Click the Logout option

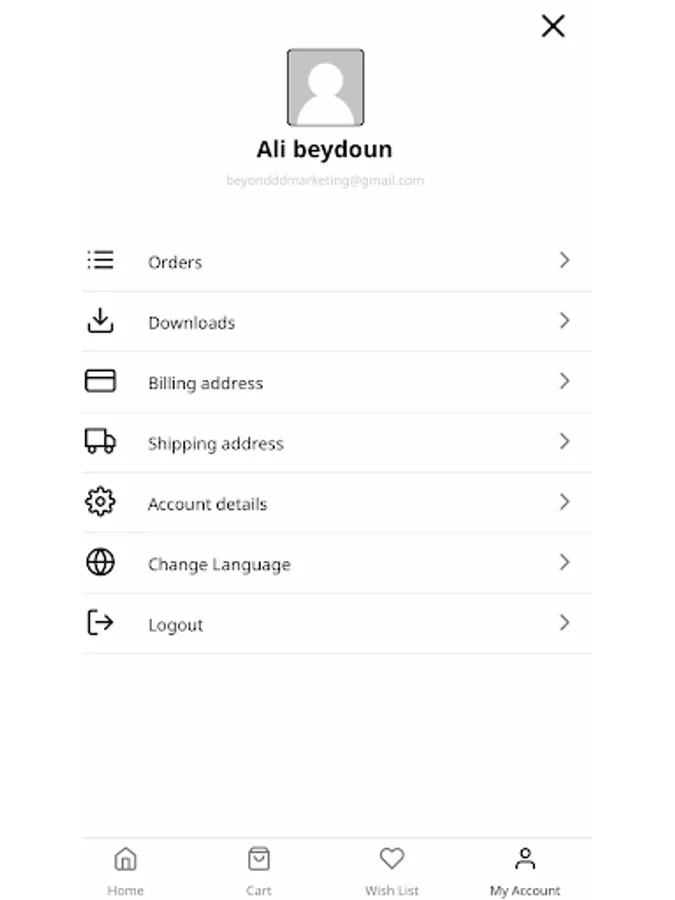click(176, 624)
